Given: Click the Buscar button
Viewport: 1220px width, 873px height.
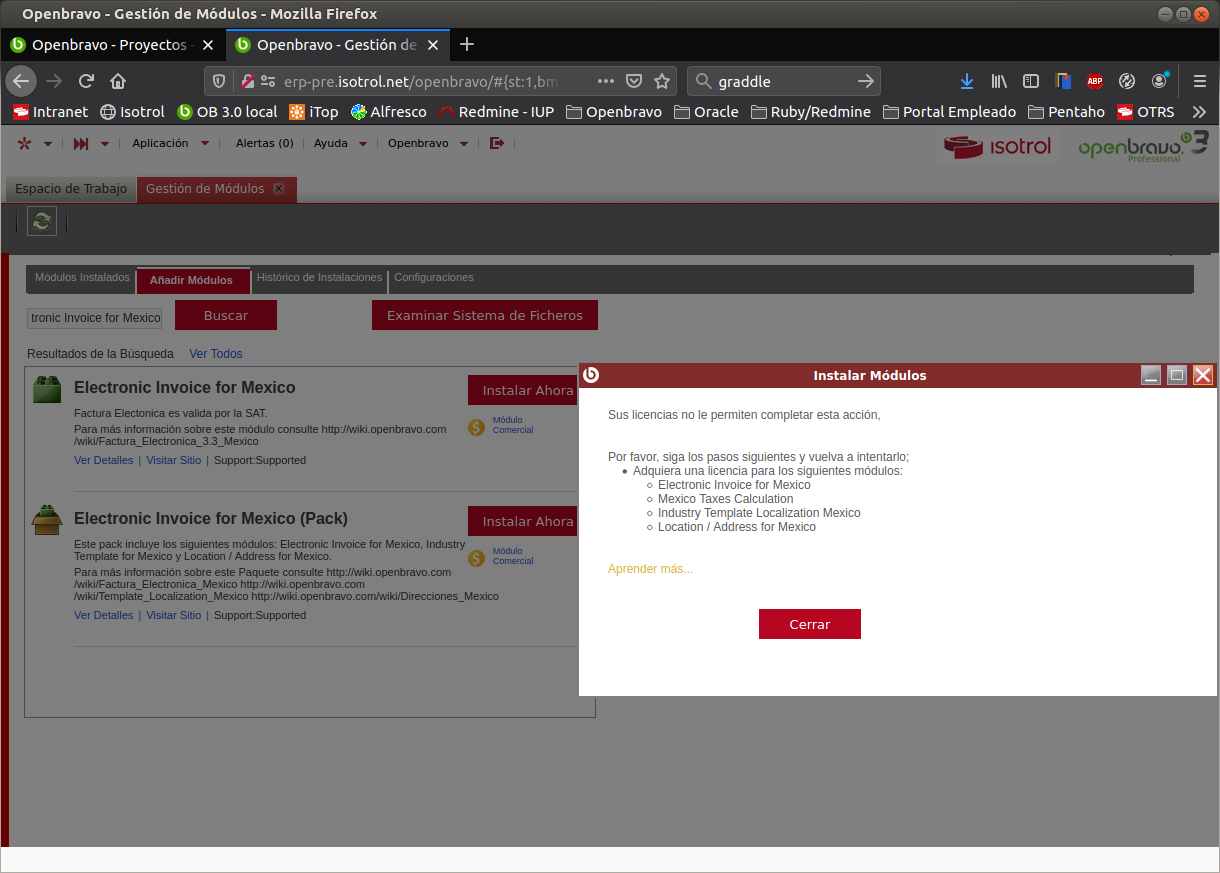Looking at the screenshot, I should (226, 315).
